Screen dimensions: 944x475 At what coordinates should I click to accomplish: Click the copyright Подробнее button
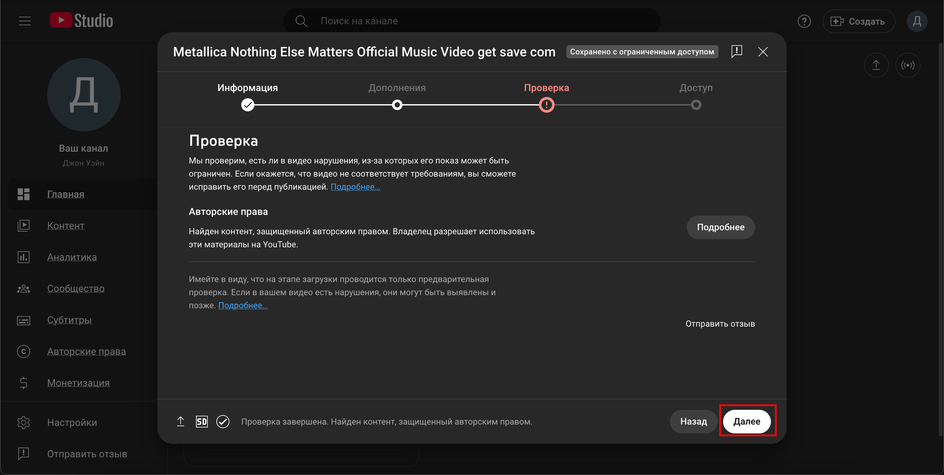point(721,228)
